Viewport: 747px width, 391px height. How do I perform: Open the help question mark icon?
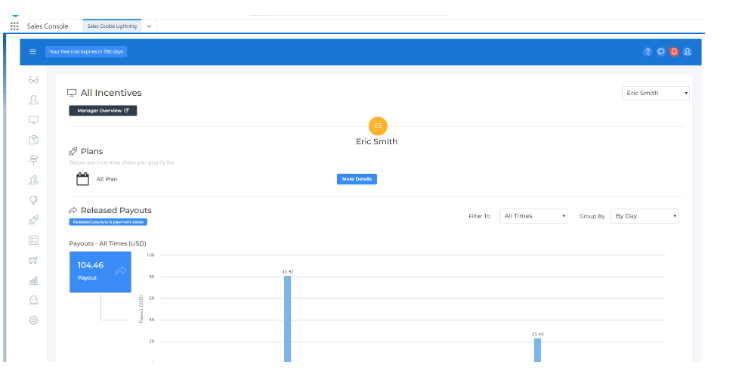tap(647, 52)
